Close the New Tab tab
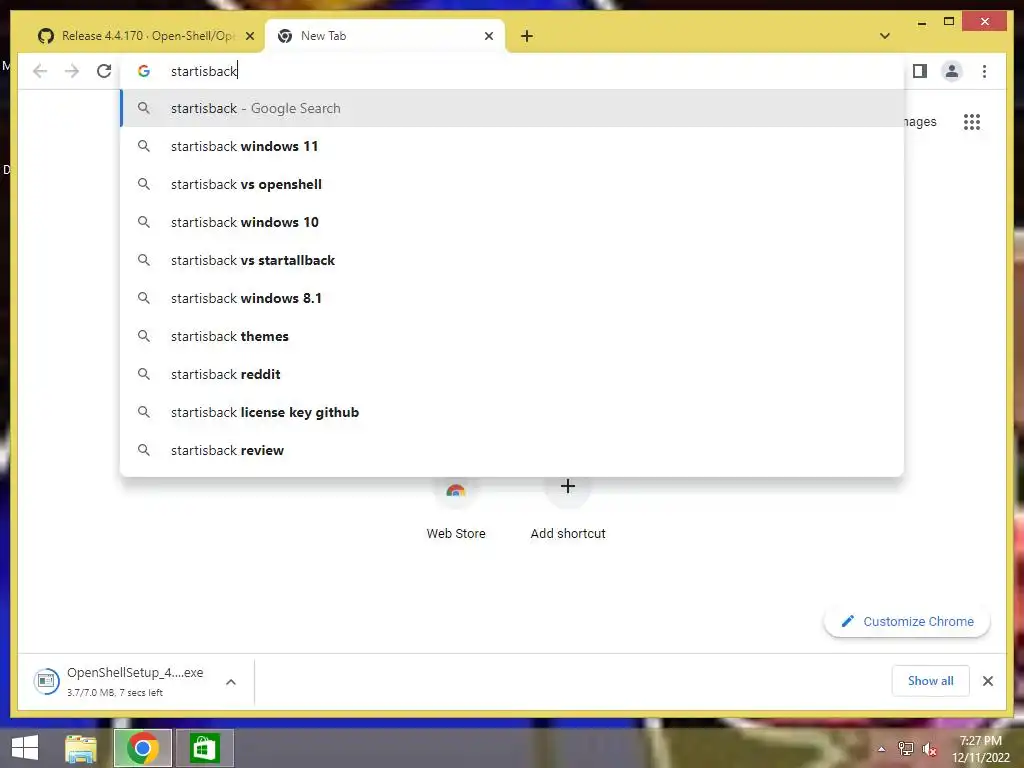Image resolution: width=1024 pixels, height=768 pixels. (488, 36)
